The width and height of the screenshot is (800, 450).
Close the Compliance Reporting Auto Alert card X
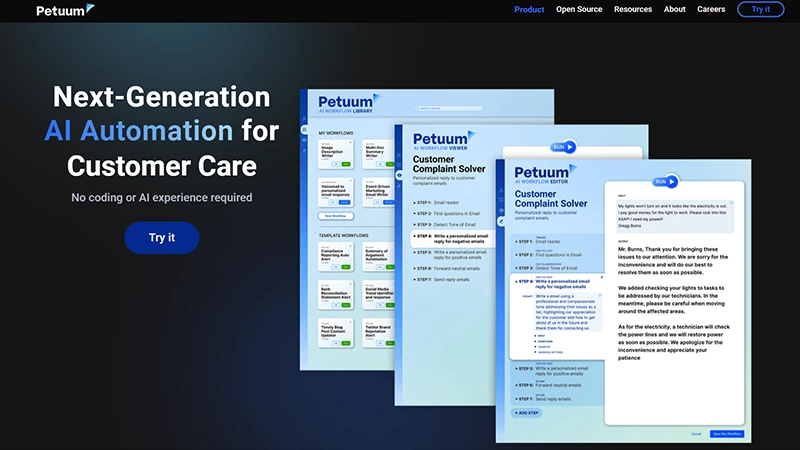pyautogui.click(x=351, y=245)
